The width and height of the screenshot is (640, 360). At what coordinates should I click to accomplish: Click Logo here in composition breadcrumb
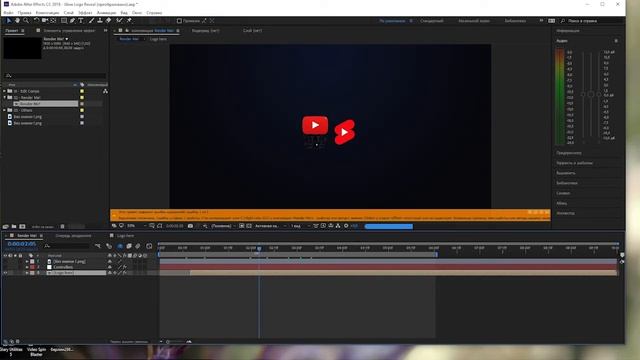pos(158,39)
